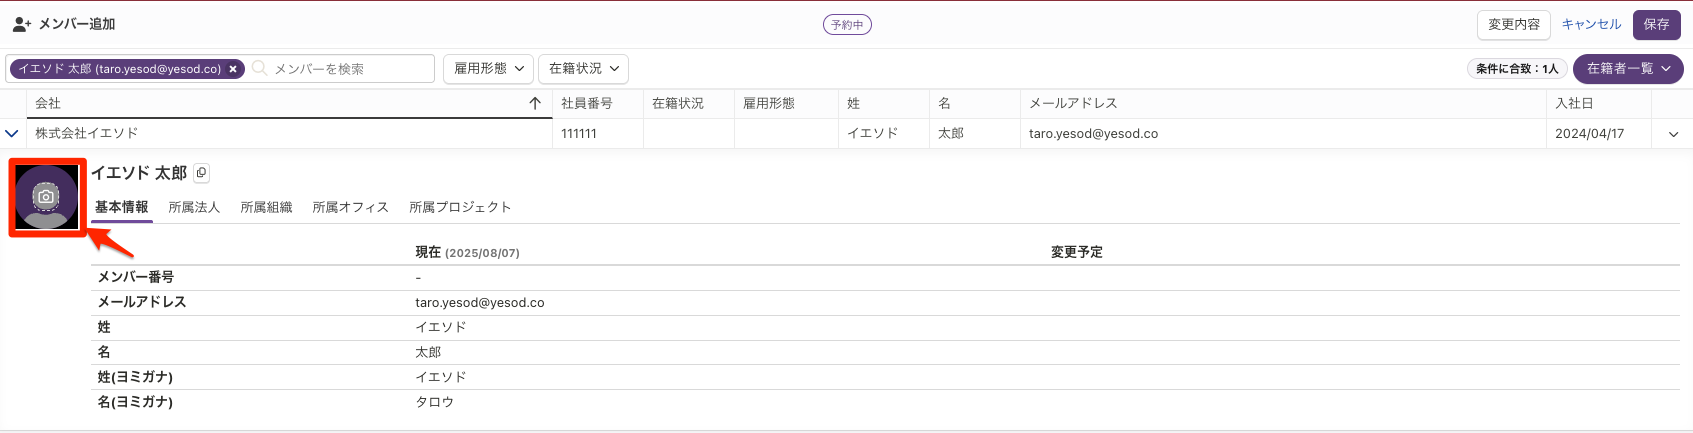Open the 在籍状況 filter dropdown

coord(584,68)
